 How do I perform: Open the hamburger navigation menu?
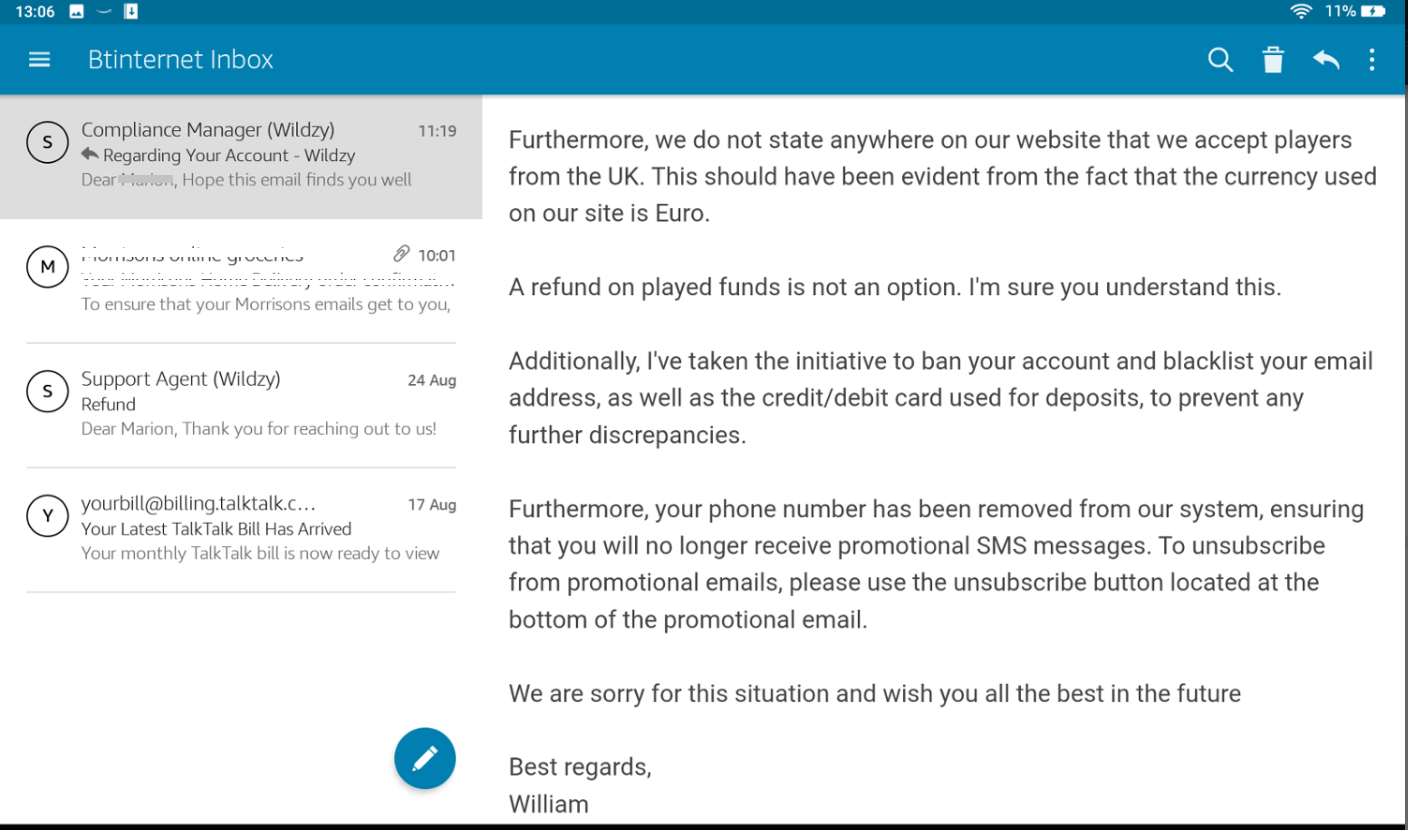(x=39, y=59)
